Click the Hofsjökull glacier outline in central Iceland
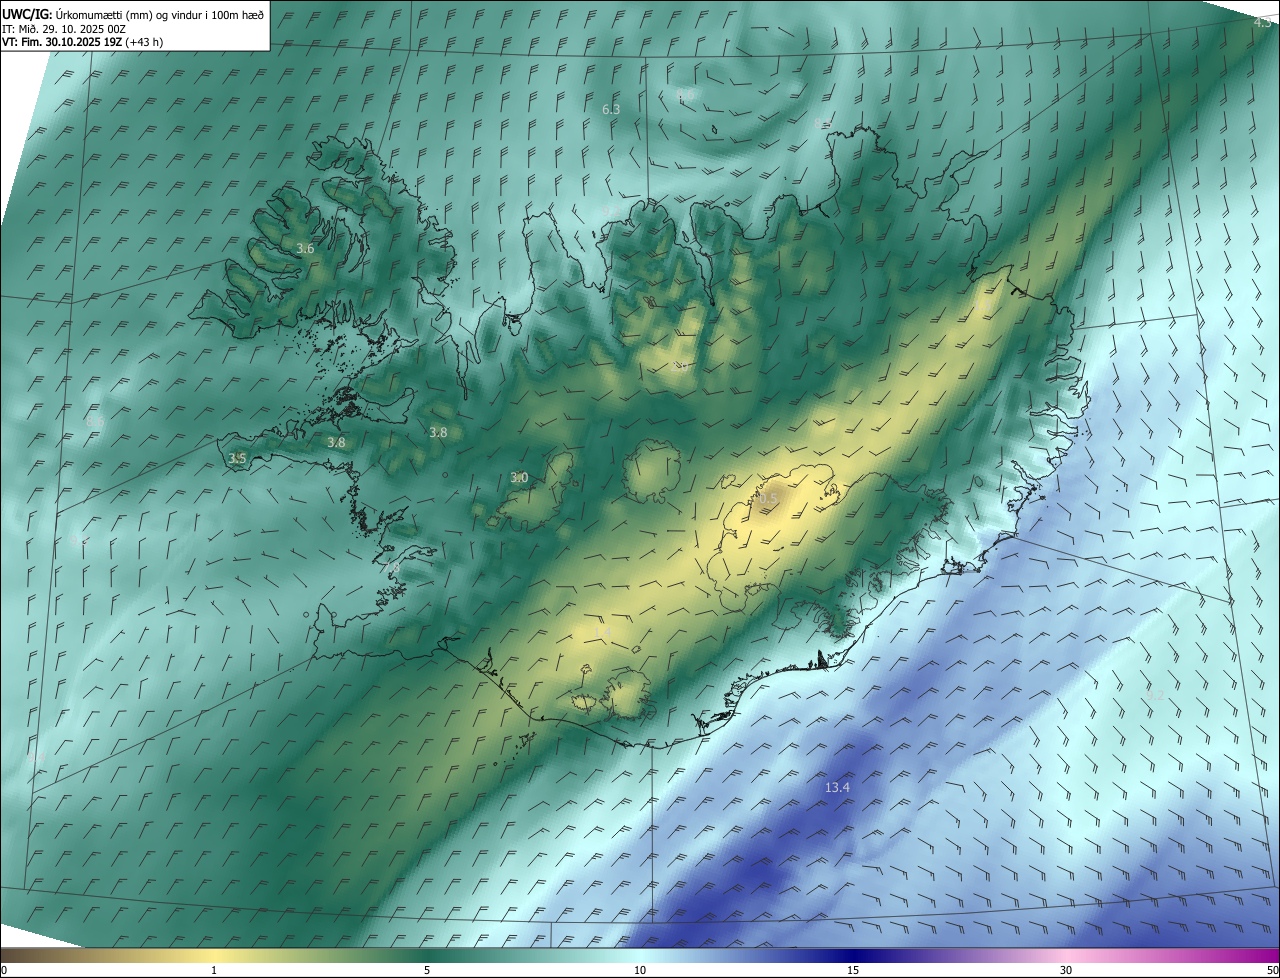The height and width of the screenshot is (978, 1280). [653, 471]
